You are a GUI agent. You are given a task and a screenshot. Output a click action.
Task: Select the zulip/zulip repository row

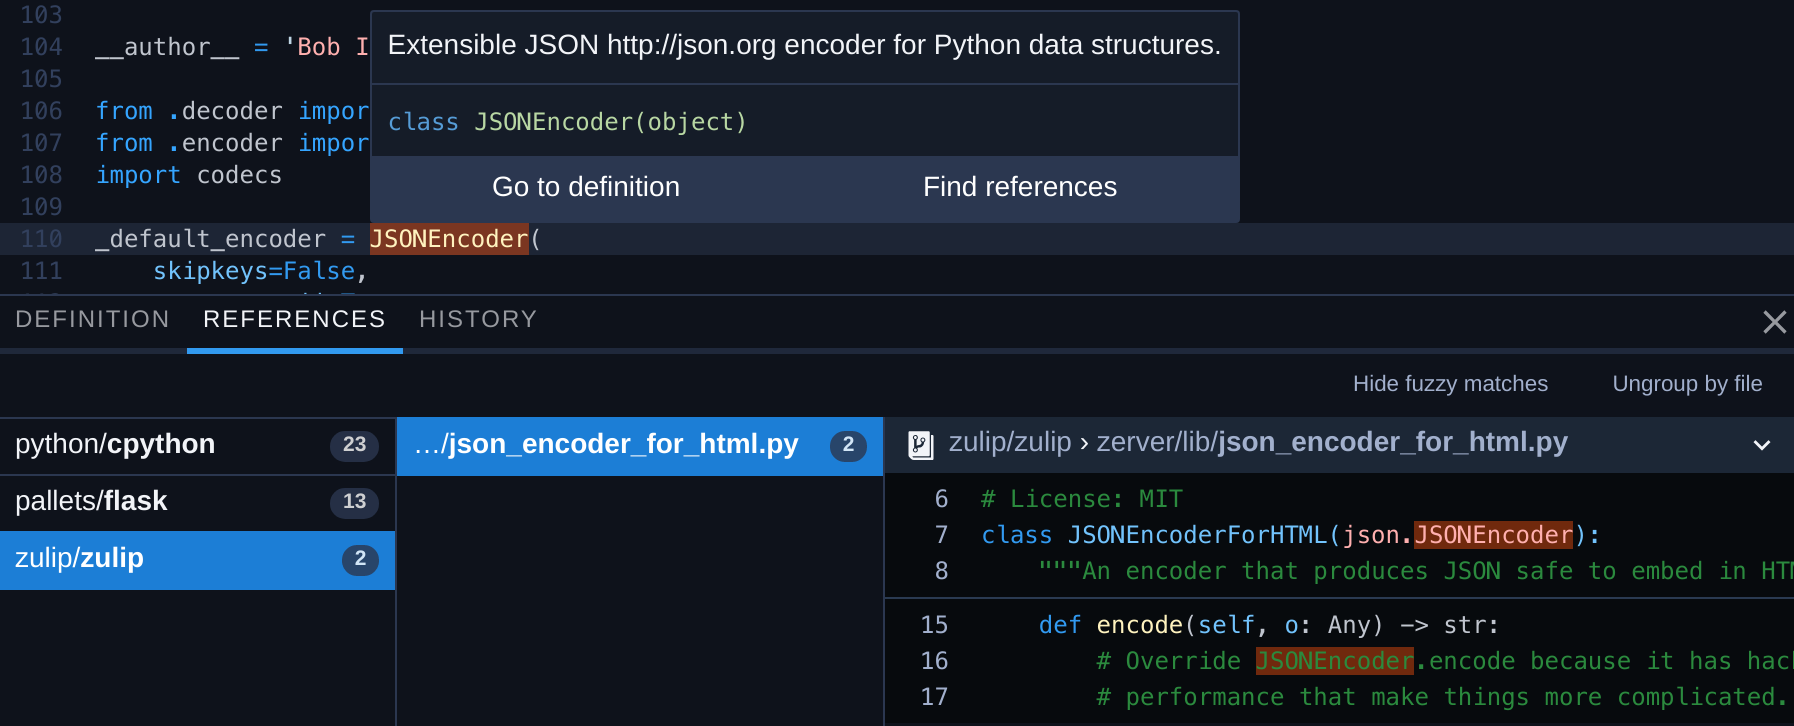197,559
